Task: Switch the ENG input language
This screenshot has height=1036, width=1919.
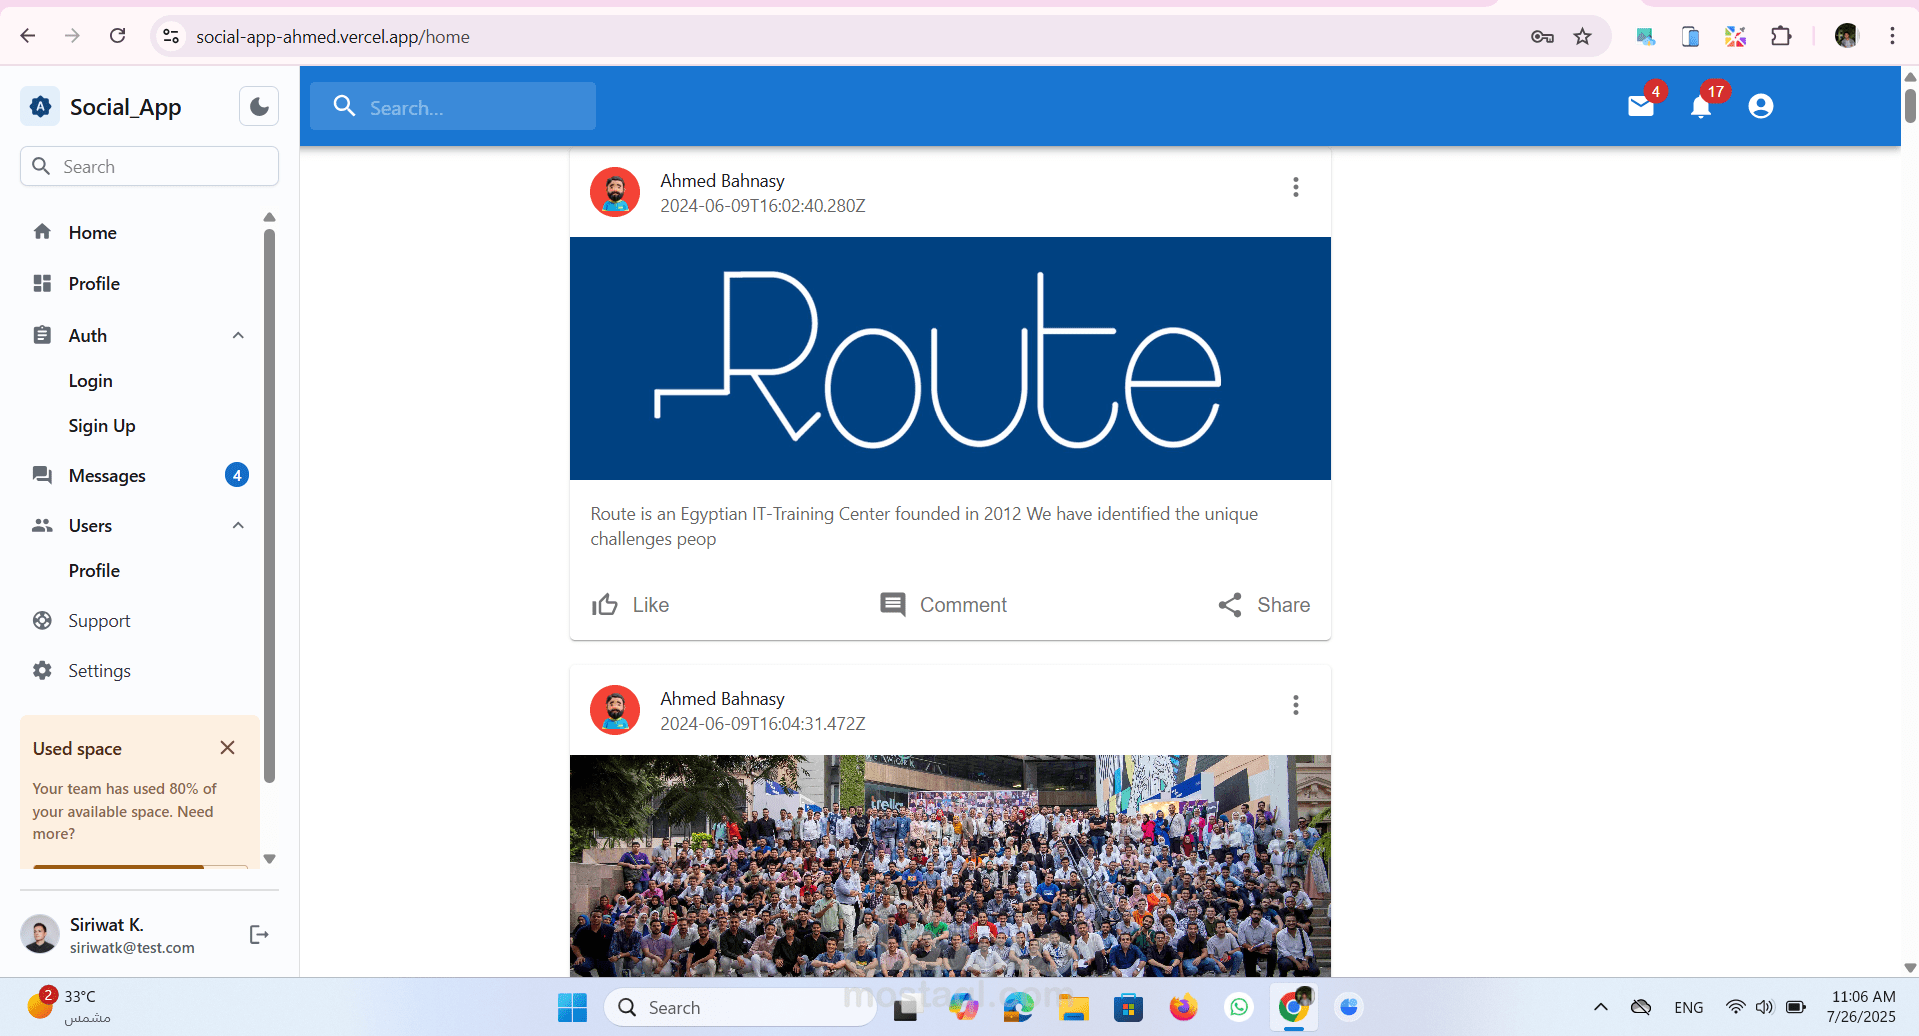Action: tap(1689, 1007)
